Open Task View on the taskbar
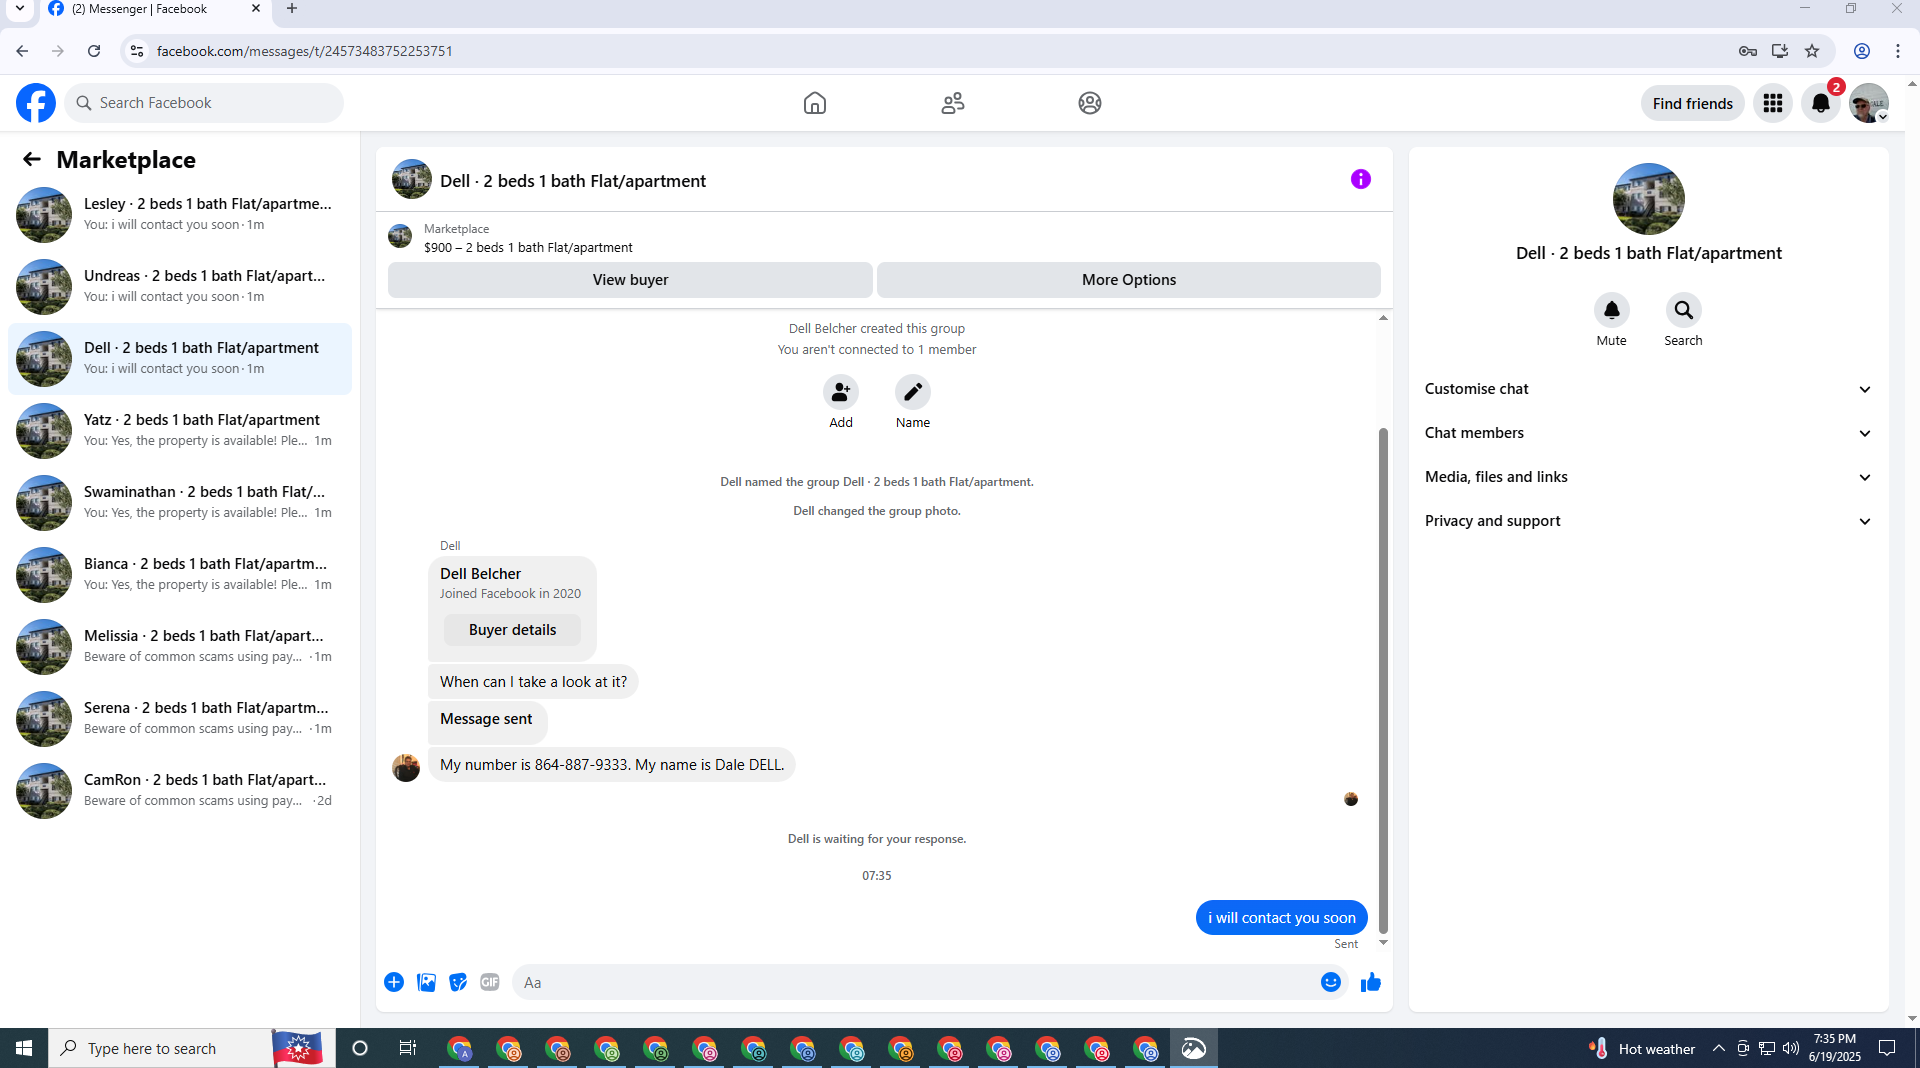 click(408, 1048)
